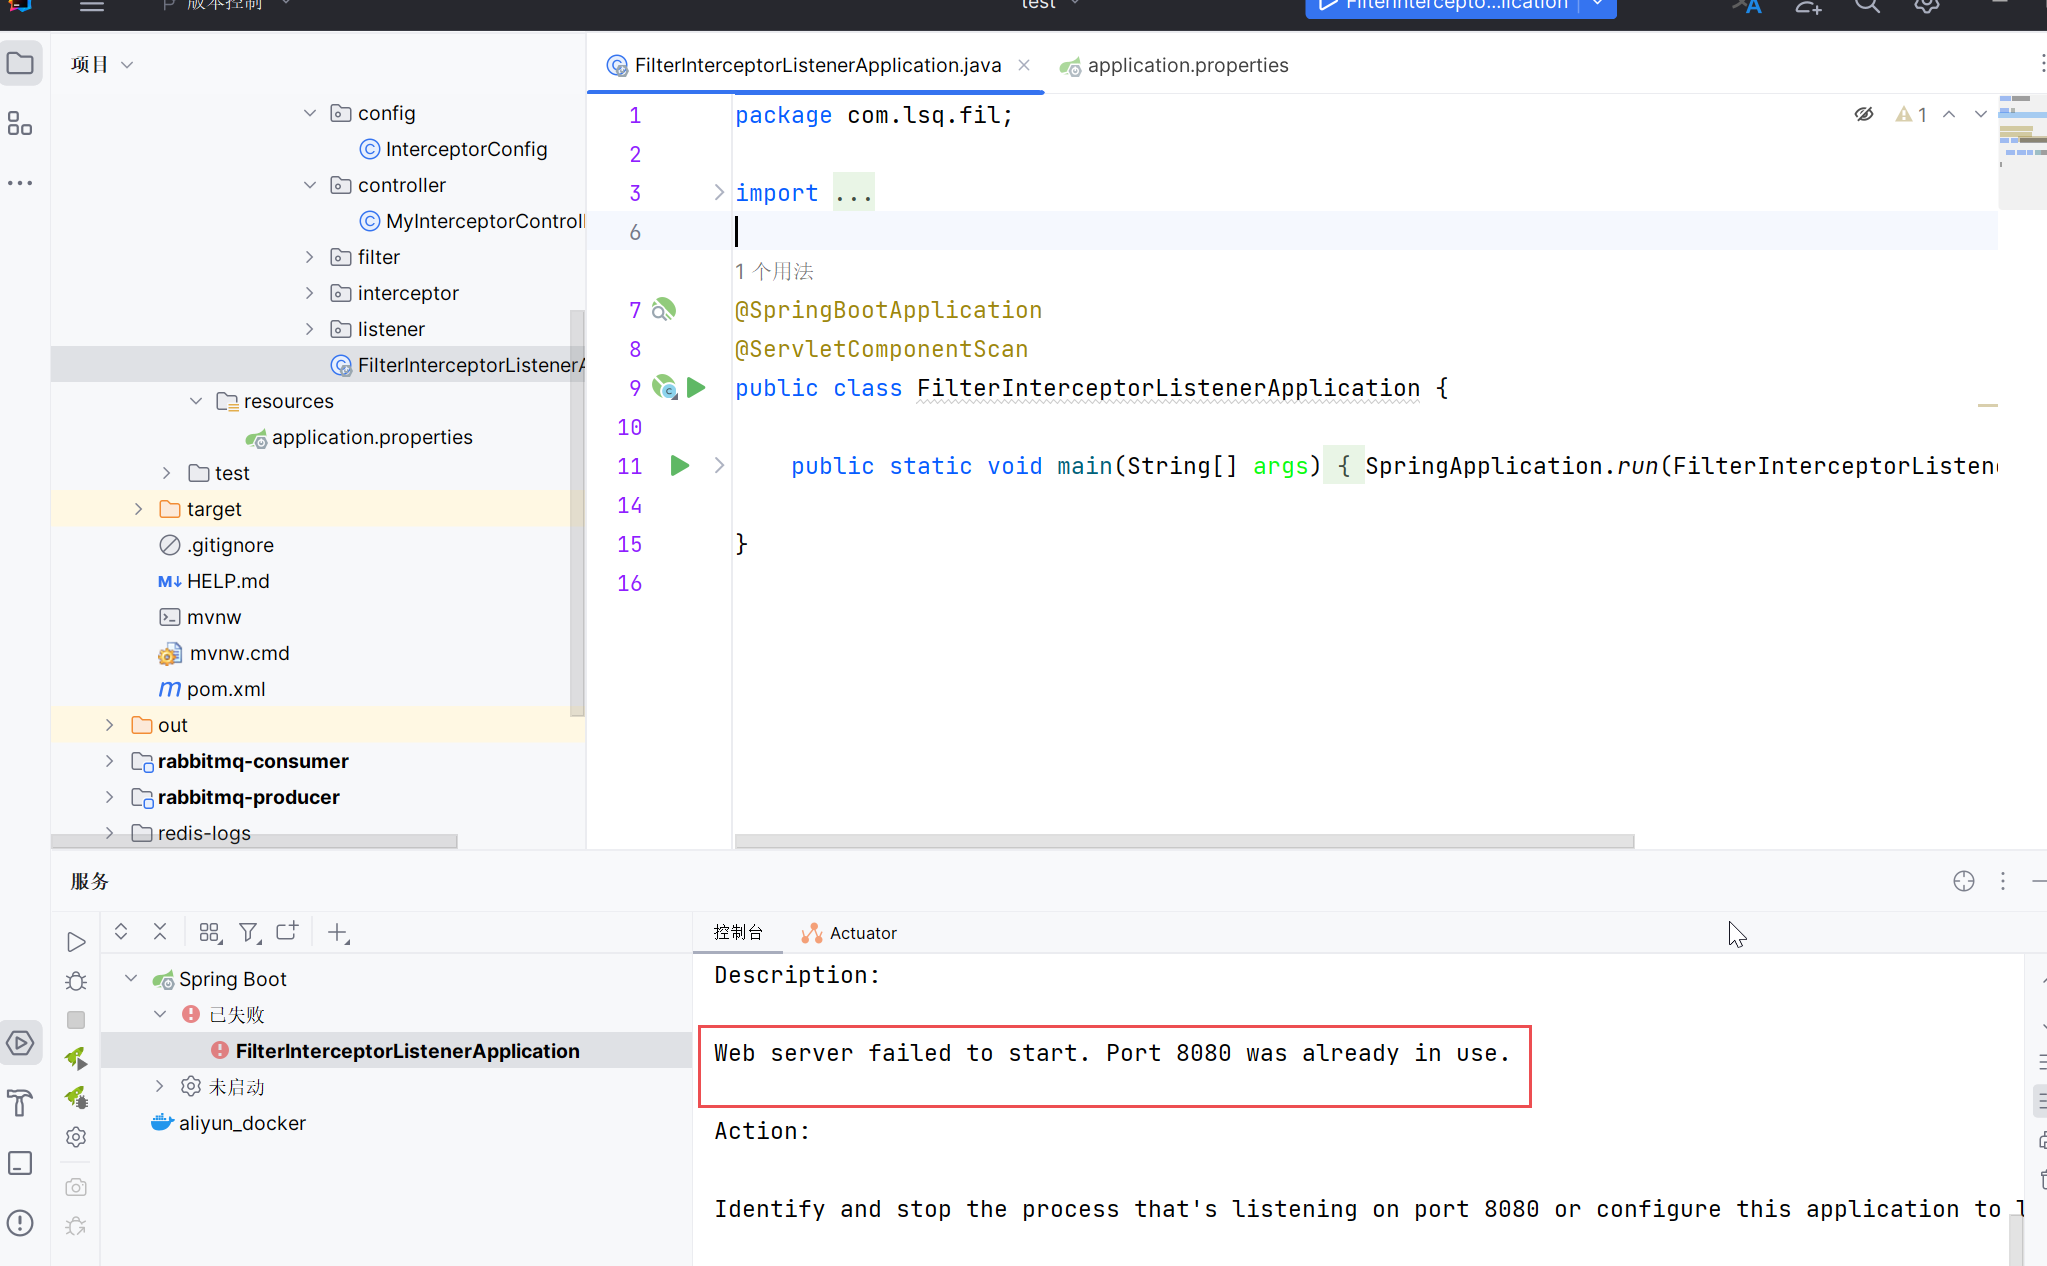2047x1266 pixels.
Task: Click the Debug bug icon in Services toolbar
Action: [x=76, y=981]
